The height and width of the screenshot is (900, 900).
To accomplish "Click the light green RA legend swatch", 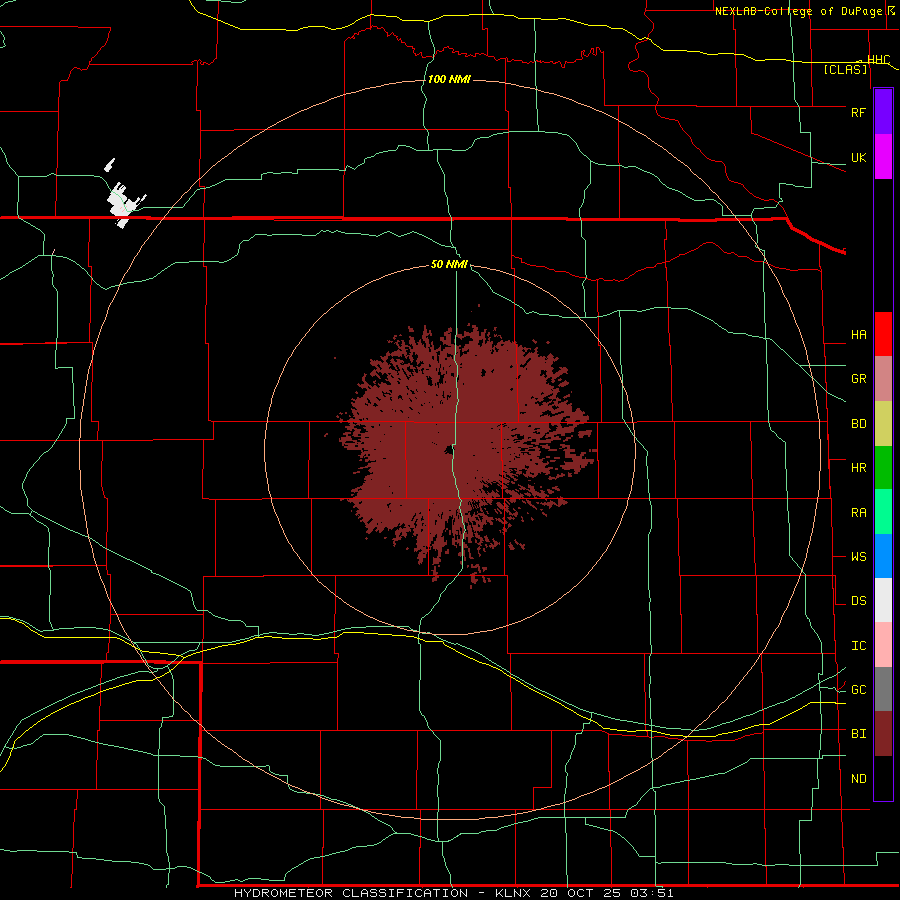I will point(883,512).
